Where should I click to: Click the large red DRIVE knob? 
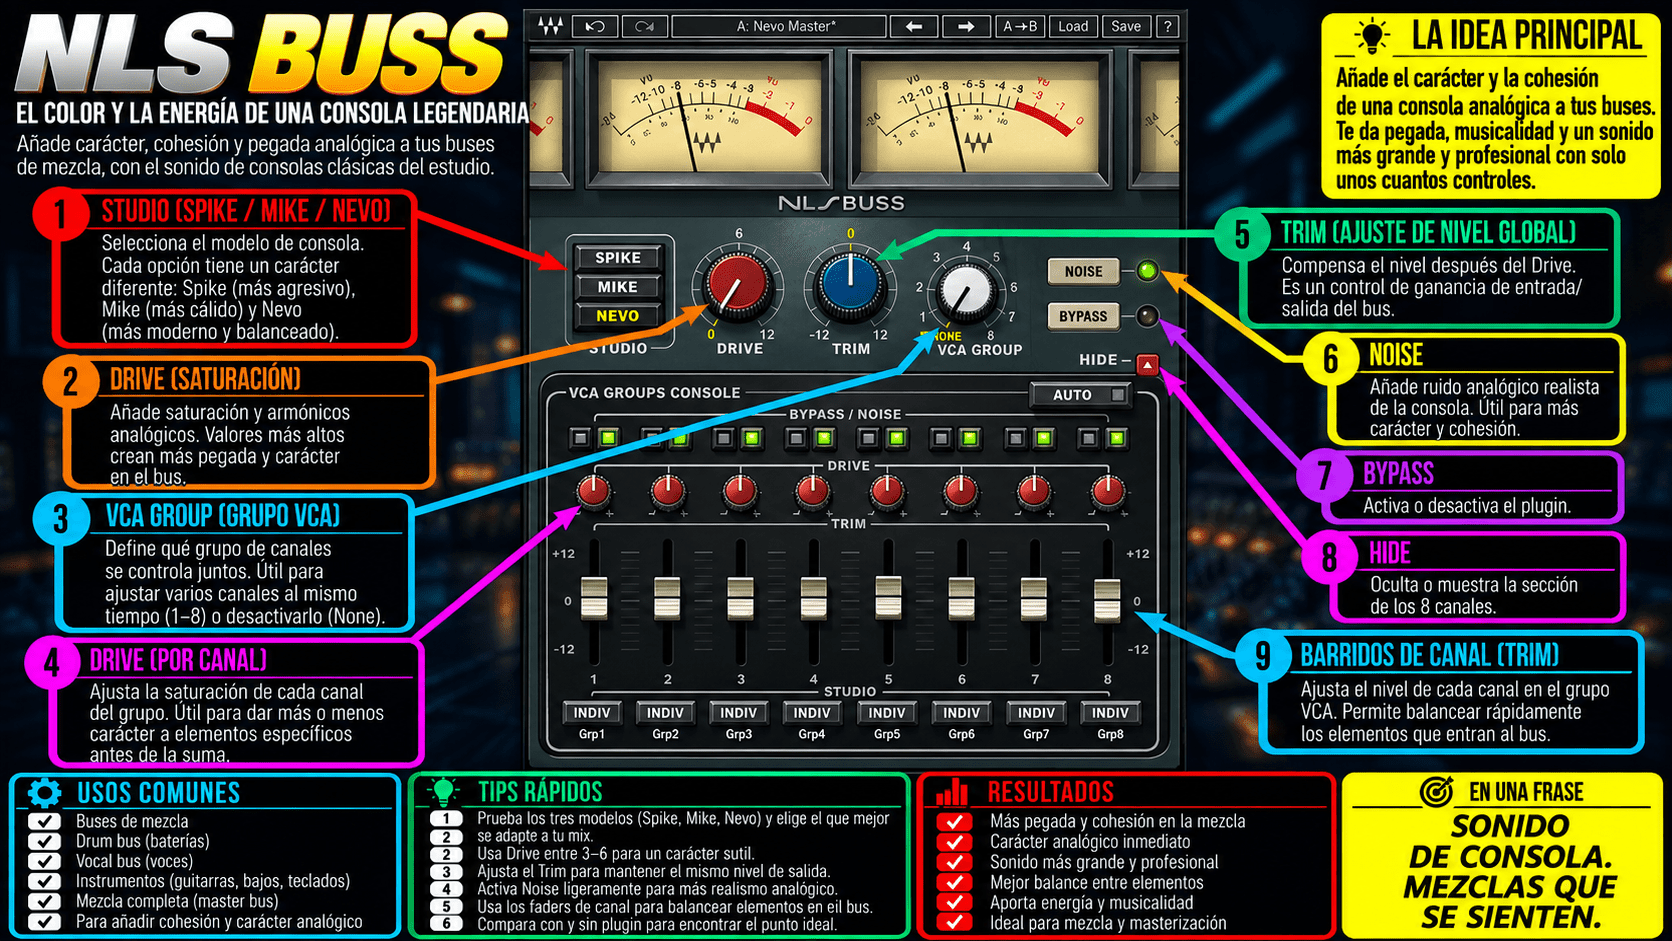[740, 285]
